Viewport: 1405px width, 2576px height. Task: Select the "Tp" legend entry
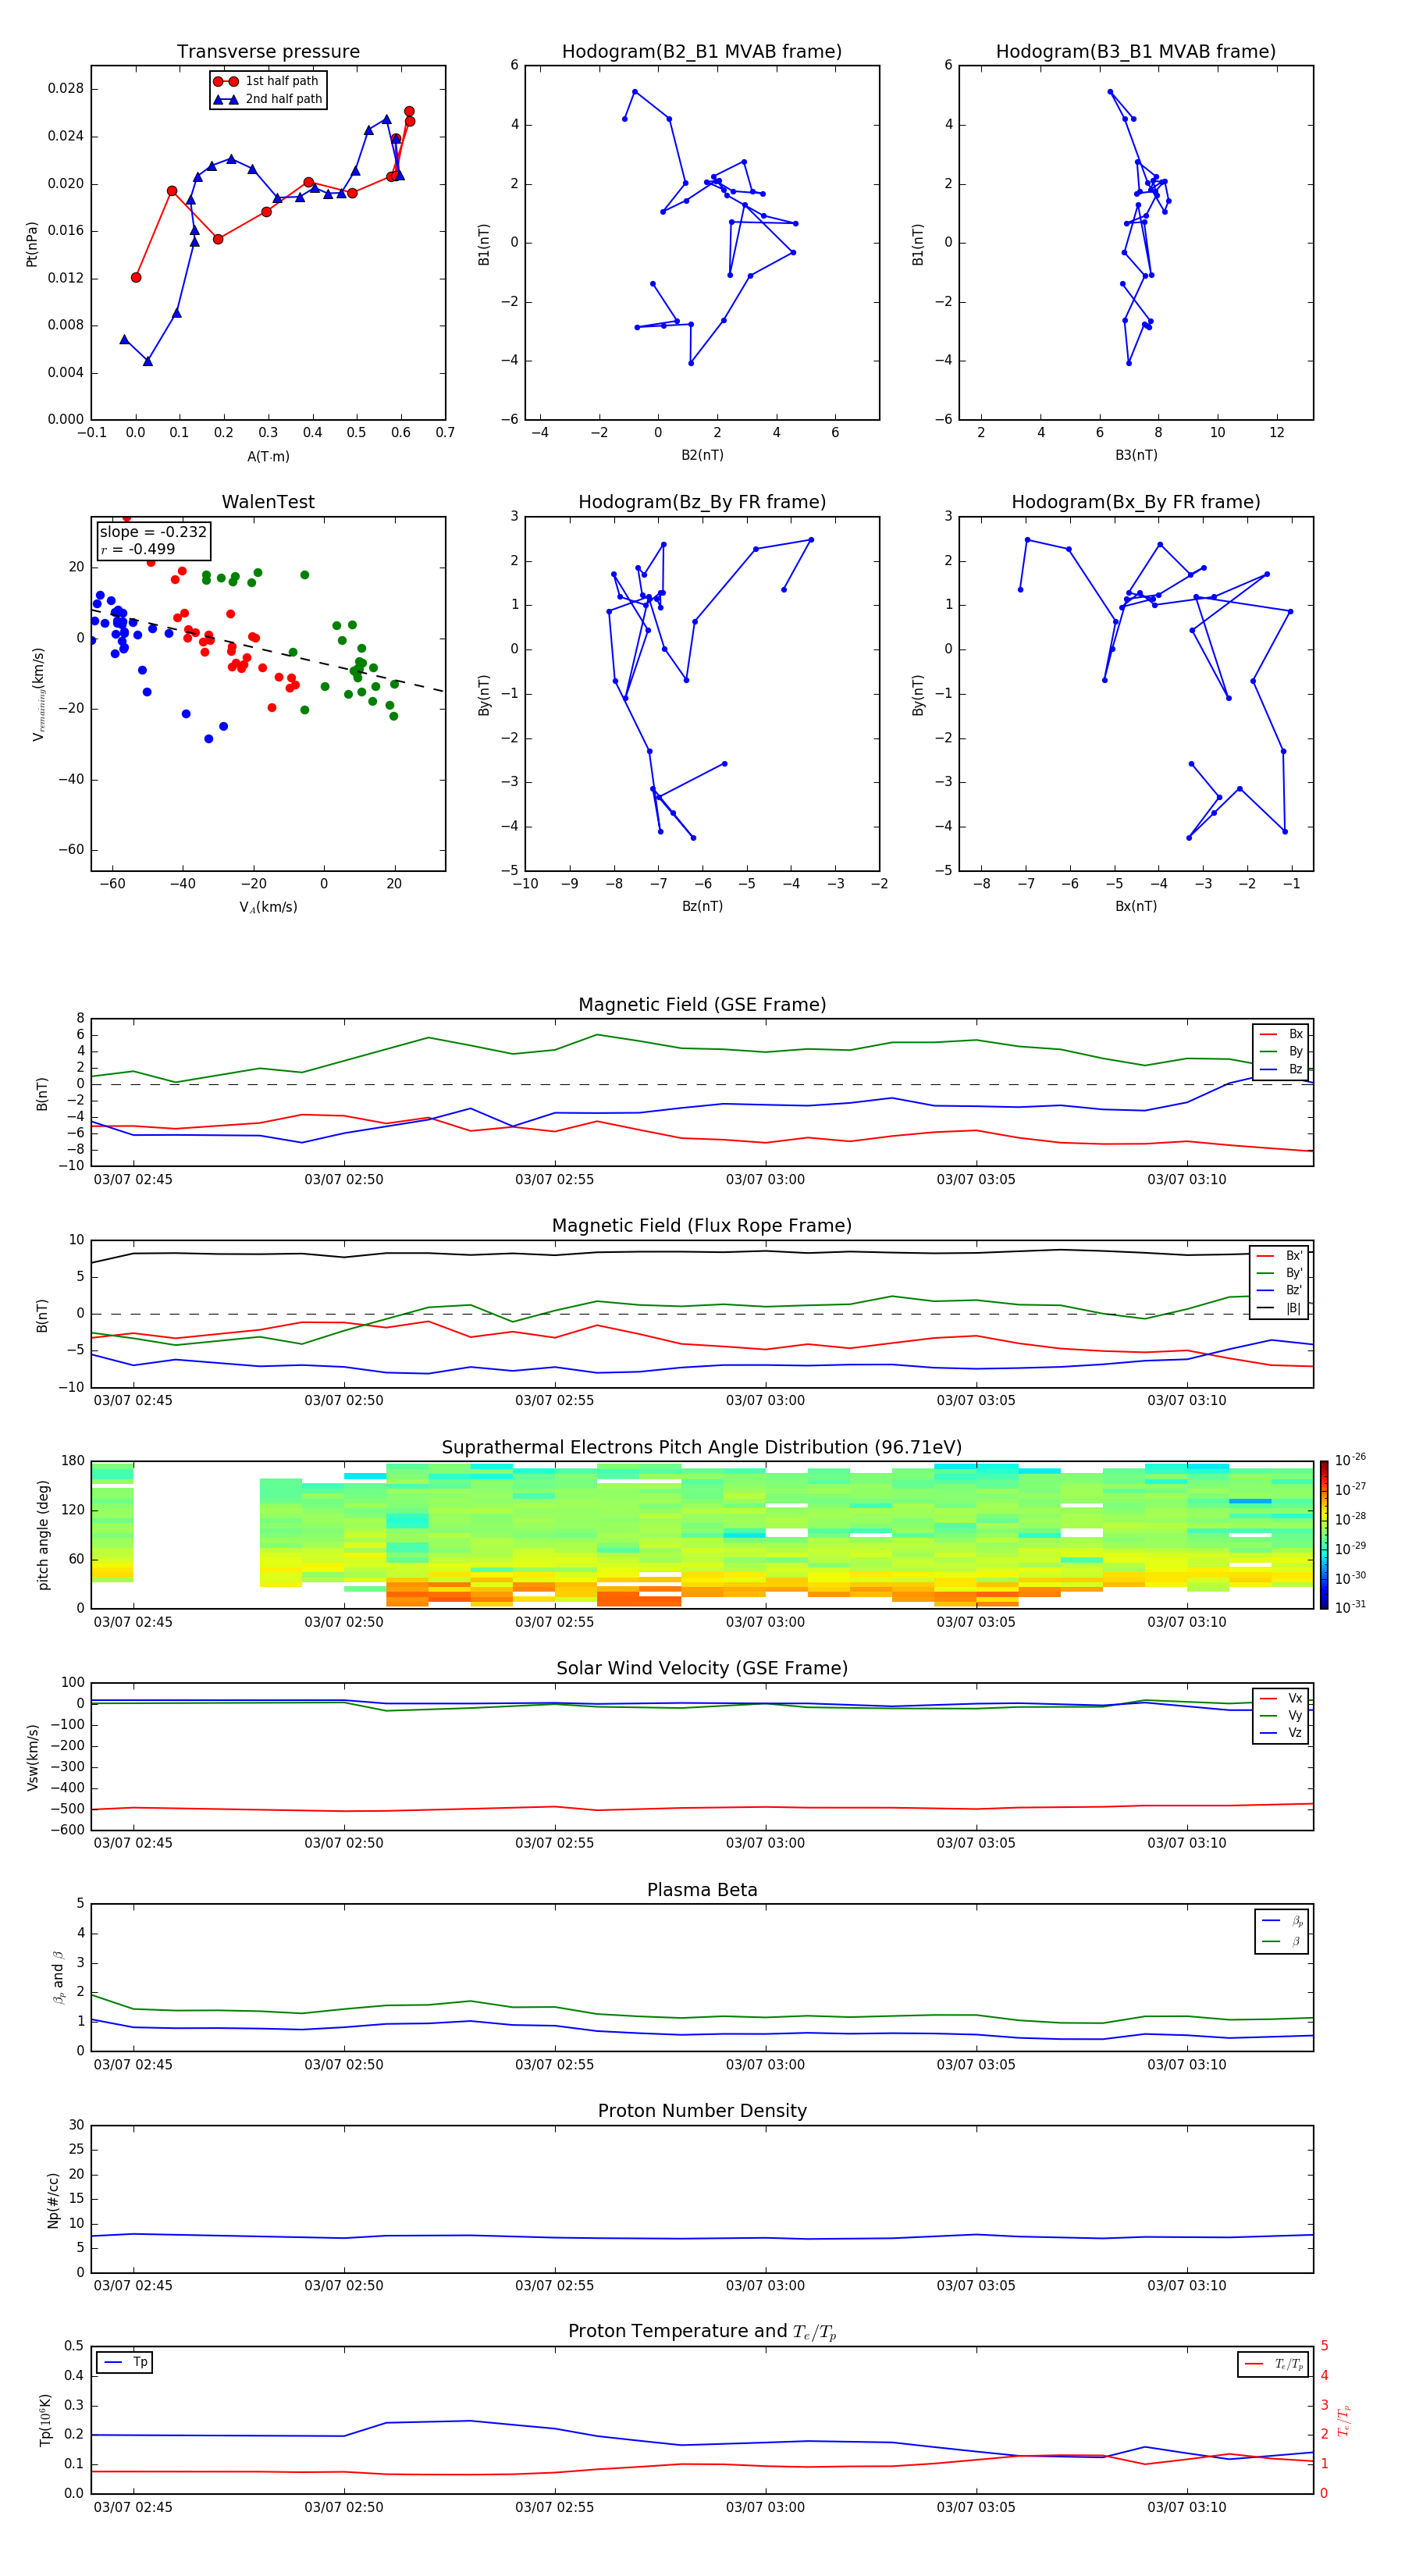tap(126, 2363)
